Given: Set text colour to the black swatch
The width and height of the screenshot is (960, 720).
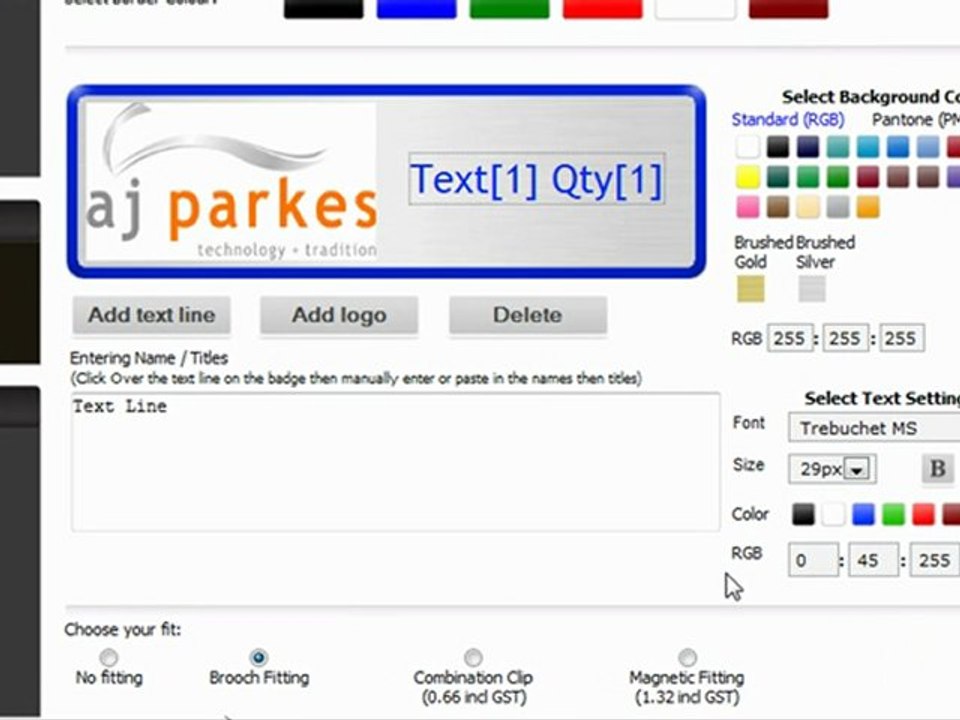Looking at the screenshot, I should click(x=803, y=514).
